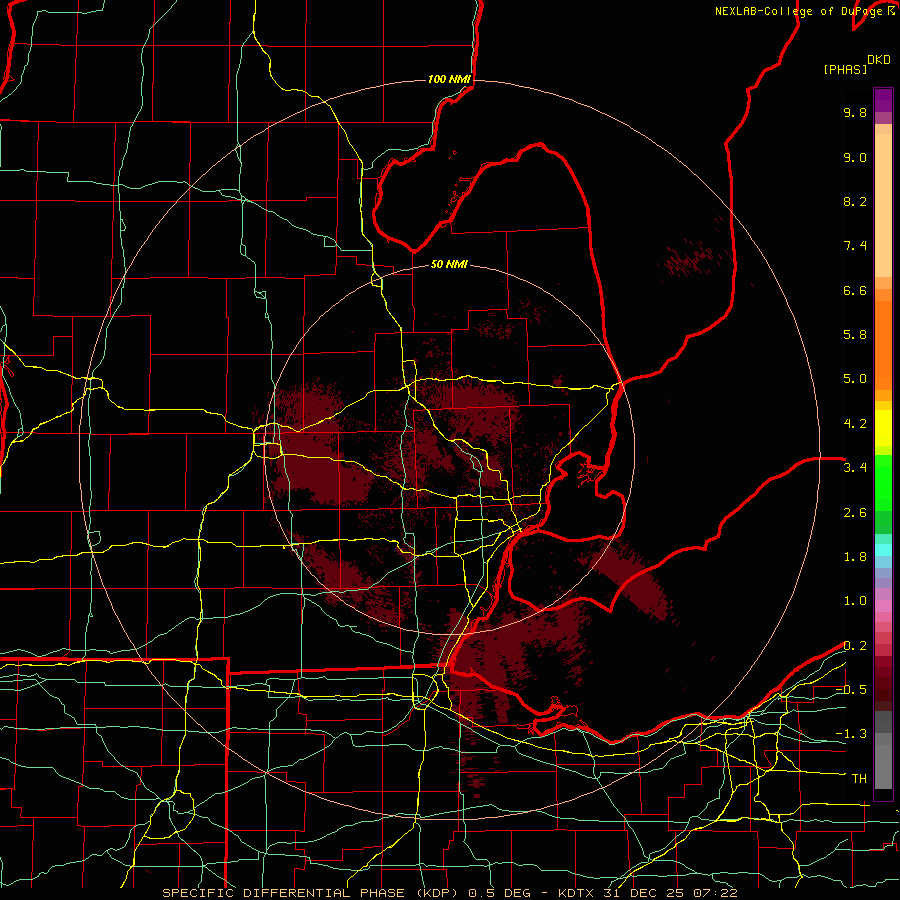Select the 7.4 value on color scale
Image resolution: width=900 pixels, height=900 pixels.
click(855, 246)
